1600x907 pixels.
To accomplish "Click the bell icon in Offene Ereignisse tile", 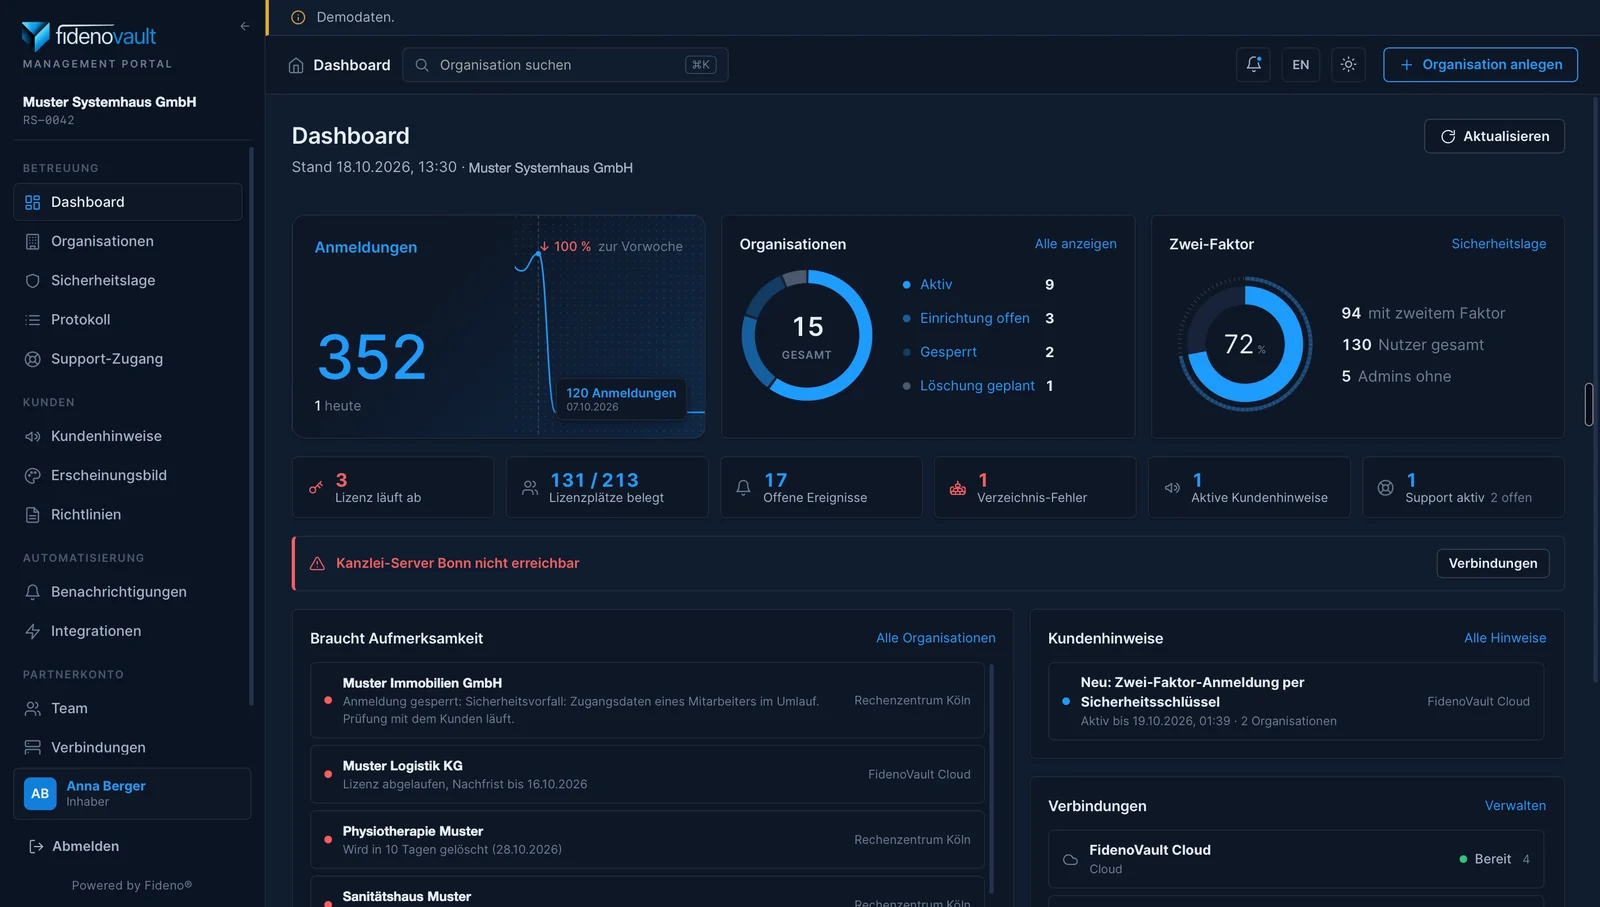I will pyautogui.click(x=743, y=487).
